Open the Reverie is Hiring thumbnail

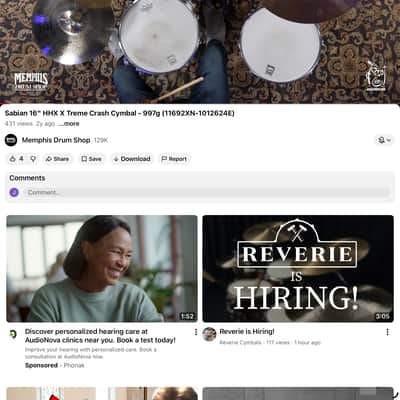pyautogui.click(x=298, y=269)
